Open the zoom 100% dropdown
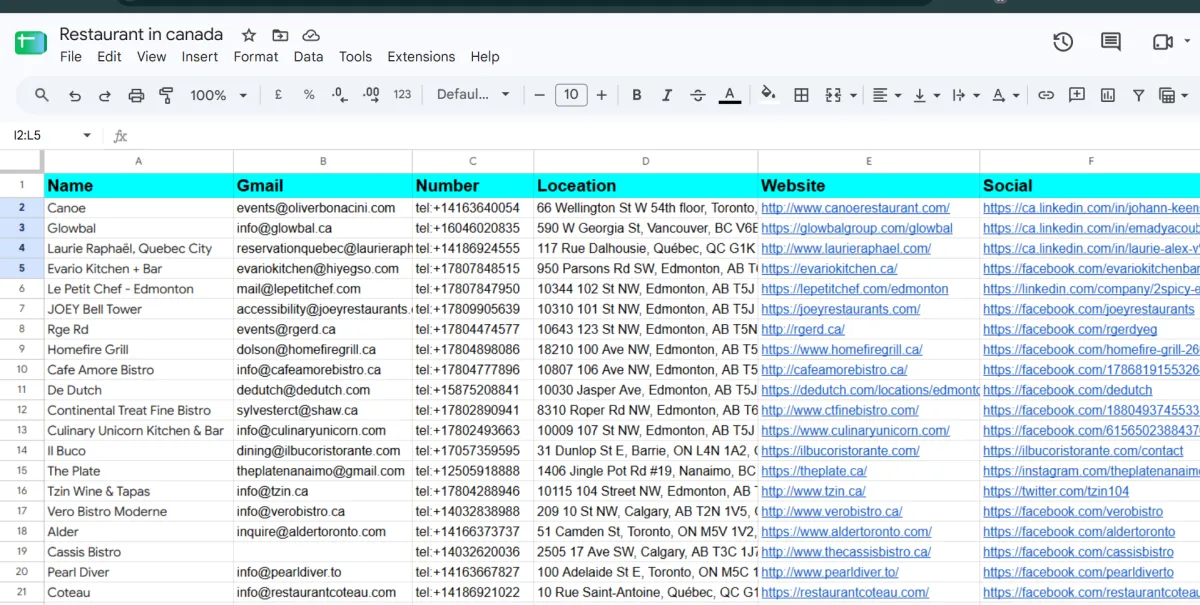 (x=218, y=95)
